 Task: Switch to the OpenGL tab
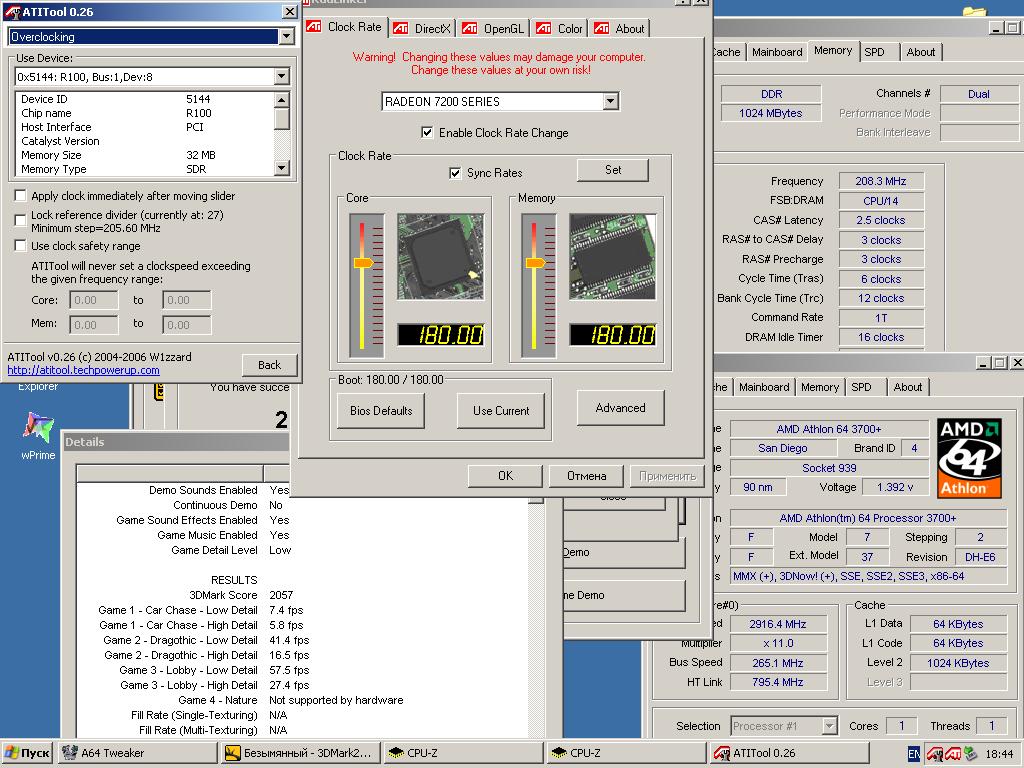pos(494,28)
